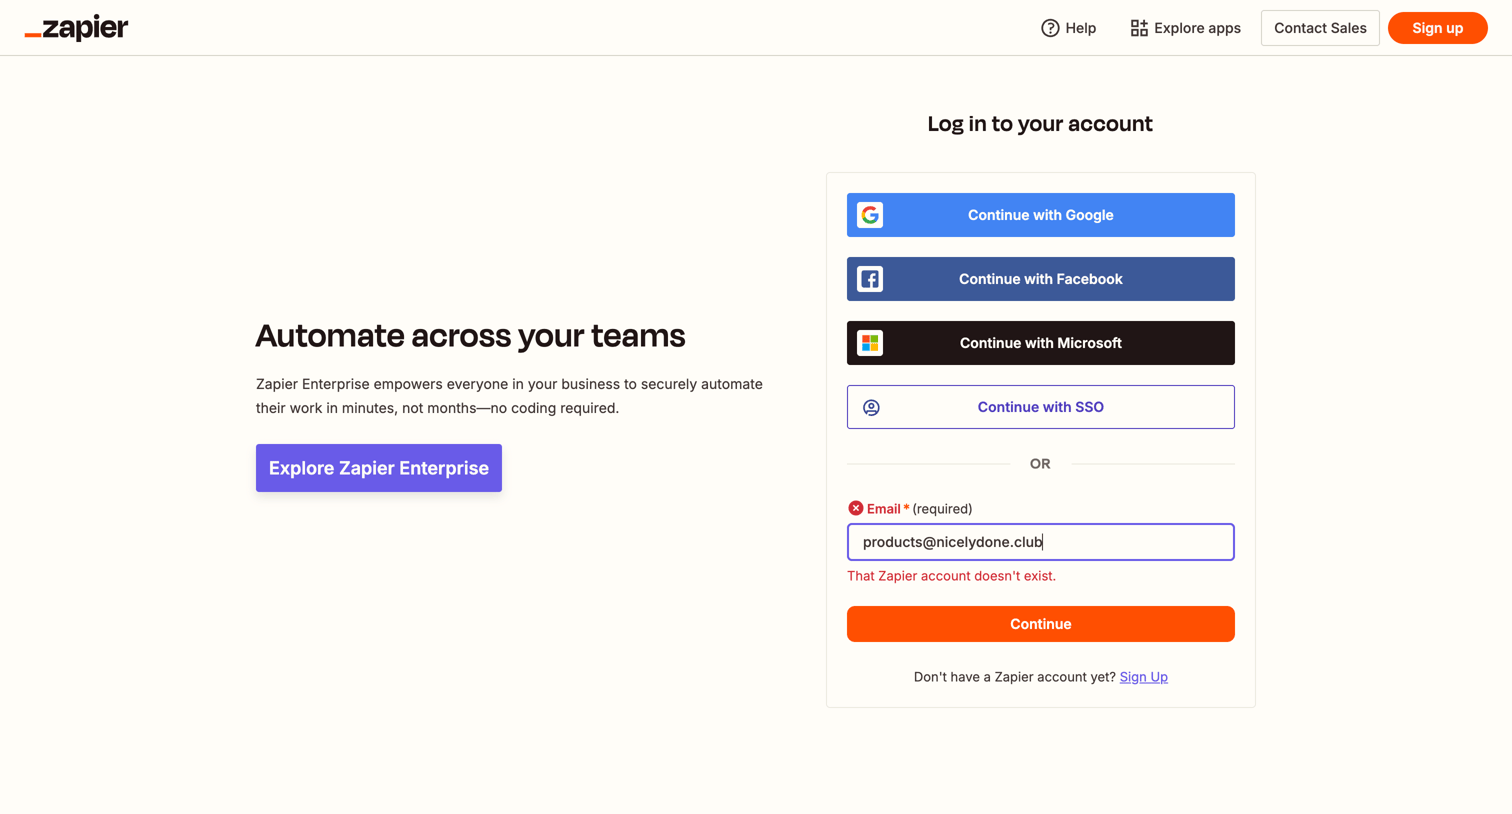
Task: Click the Zapier Enterprise description paragraph
Action: pos(509,396)
